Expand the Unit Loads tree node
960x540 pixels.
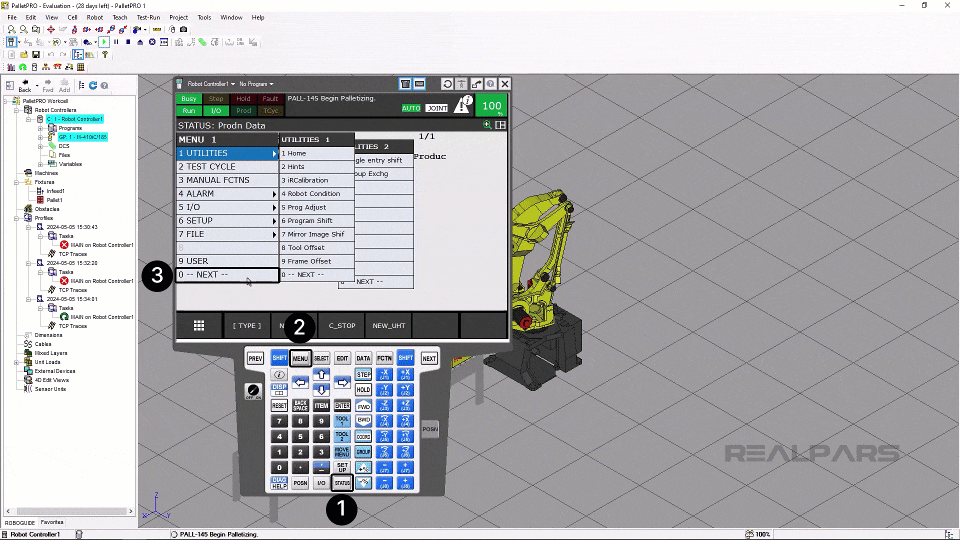(x=17, y=362)
